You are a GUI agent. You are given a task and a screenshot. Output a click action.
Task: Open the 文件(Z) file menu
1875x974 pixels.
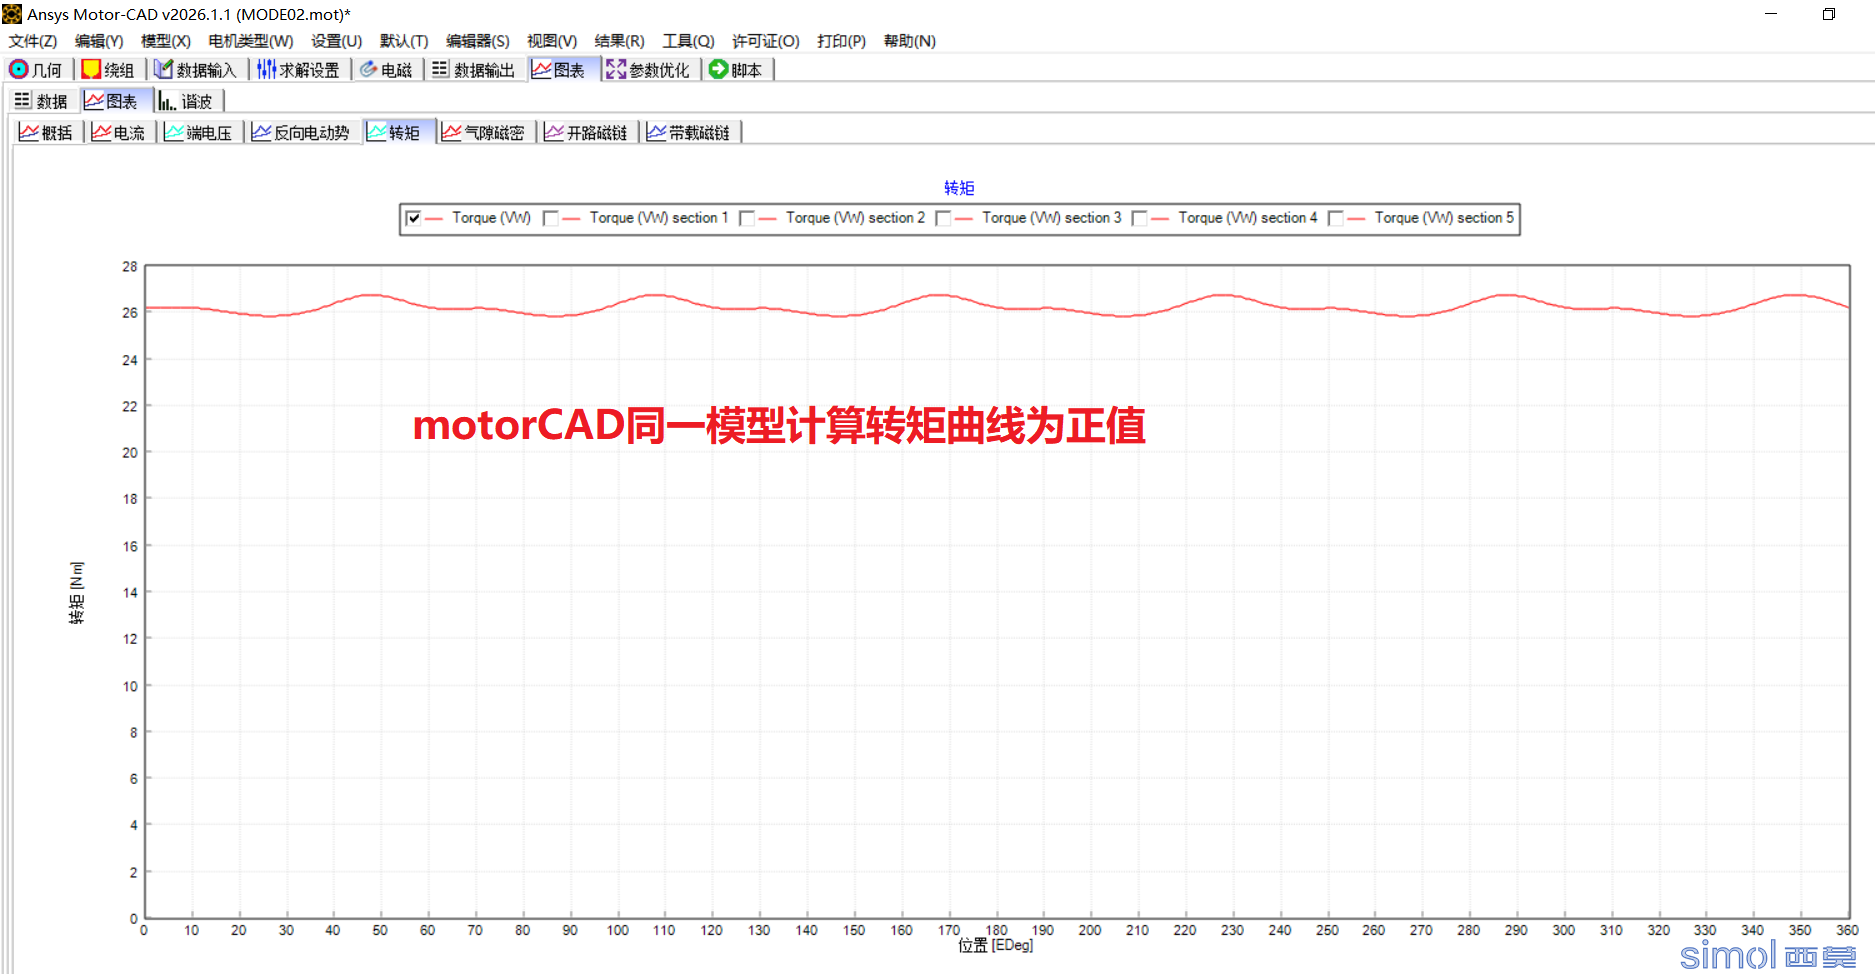[x=33, y=41]
